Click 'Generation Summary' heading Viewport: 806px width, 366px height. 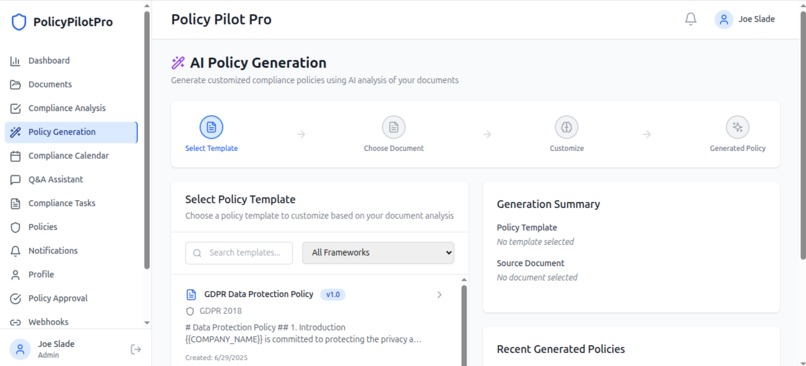point(548,204)
